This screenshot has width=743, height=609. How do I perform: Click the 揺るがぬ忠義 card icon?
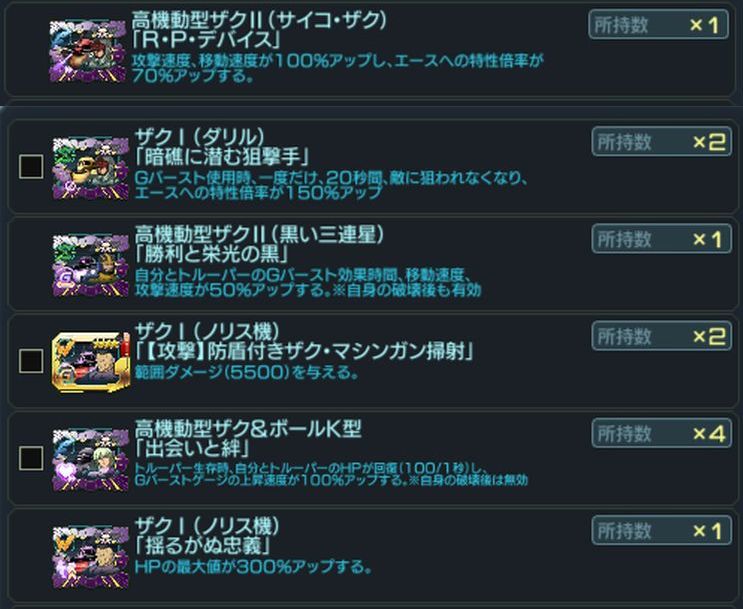pyautogui.click(x=91, y=557)
